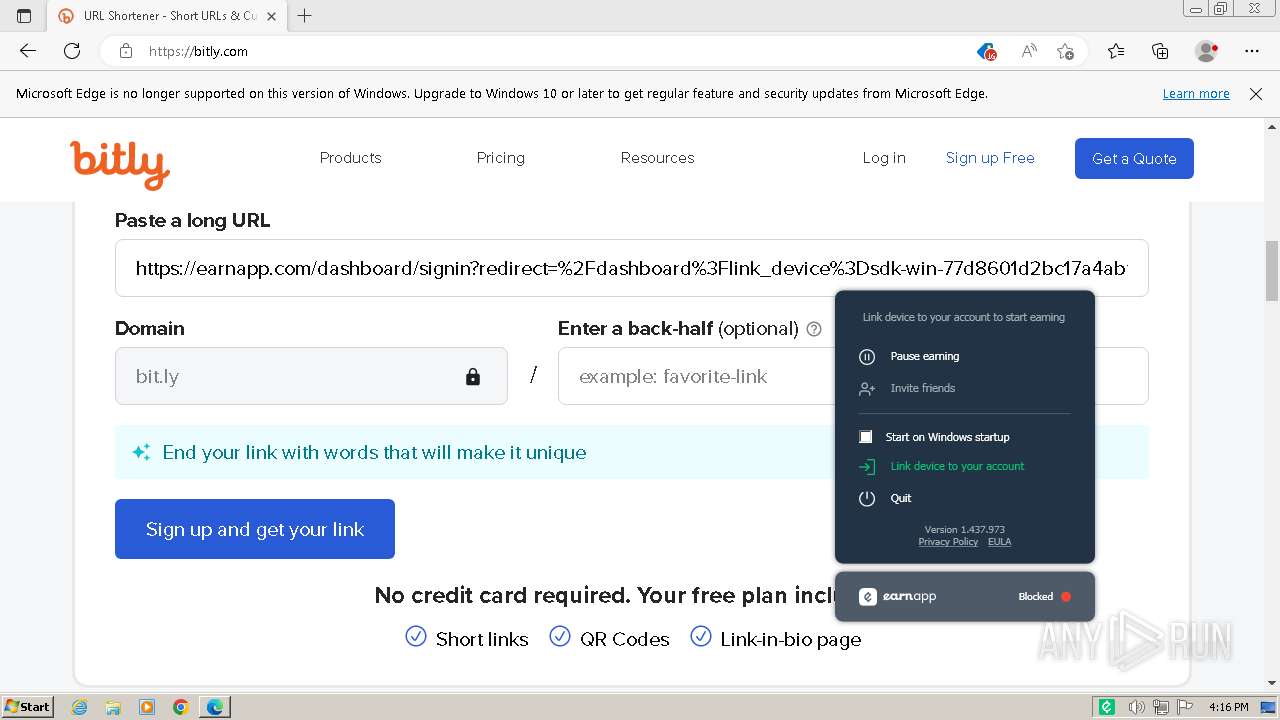Open the Resources menu

point(657,158)
